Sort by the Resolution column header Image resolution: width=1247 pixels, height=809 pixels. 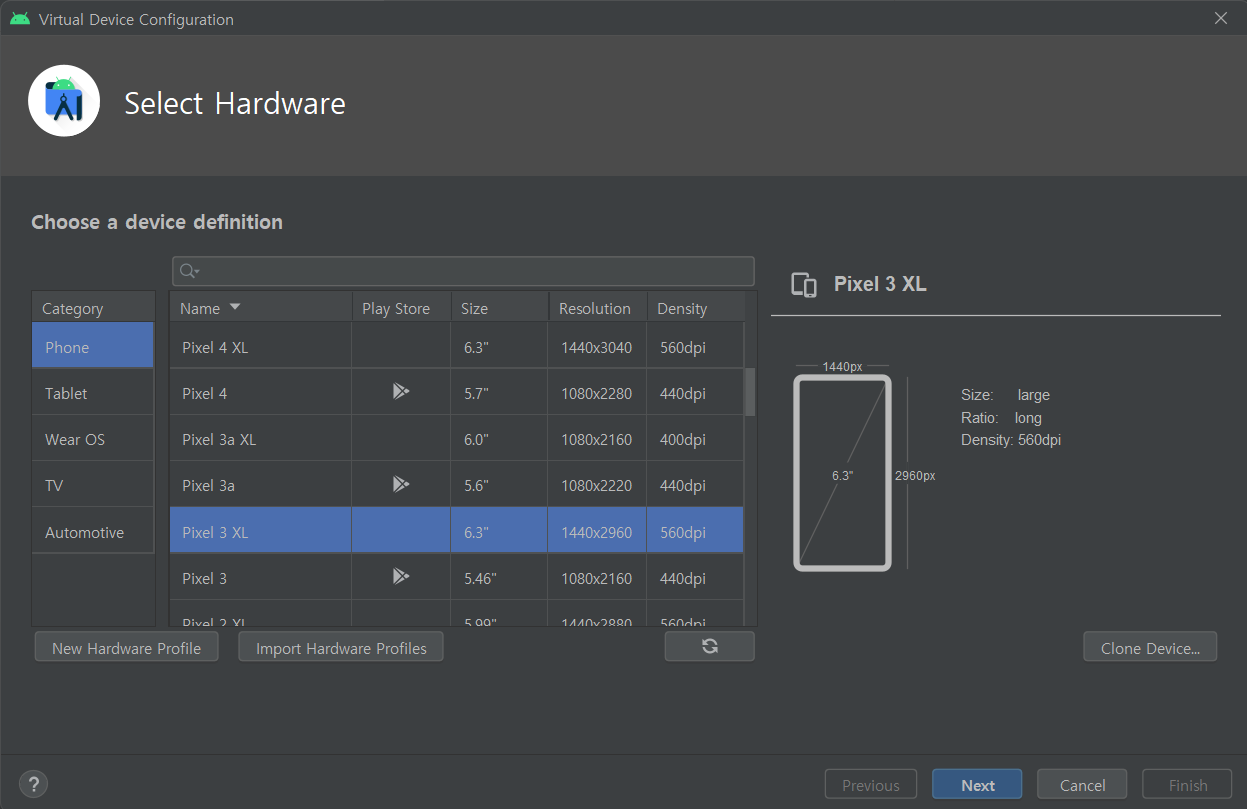[x=598, y=308]
